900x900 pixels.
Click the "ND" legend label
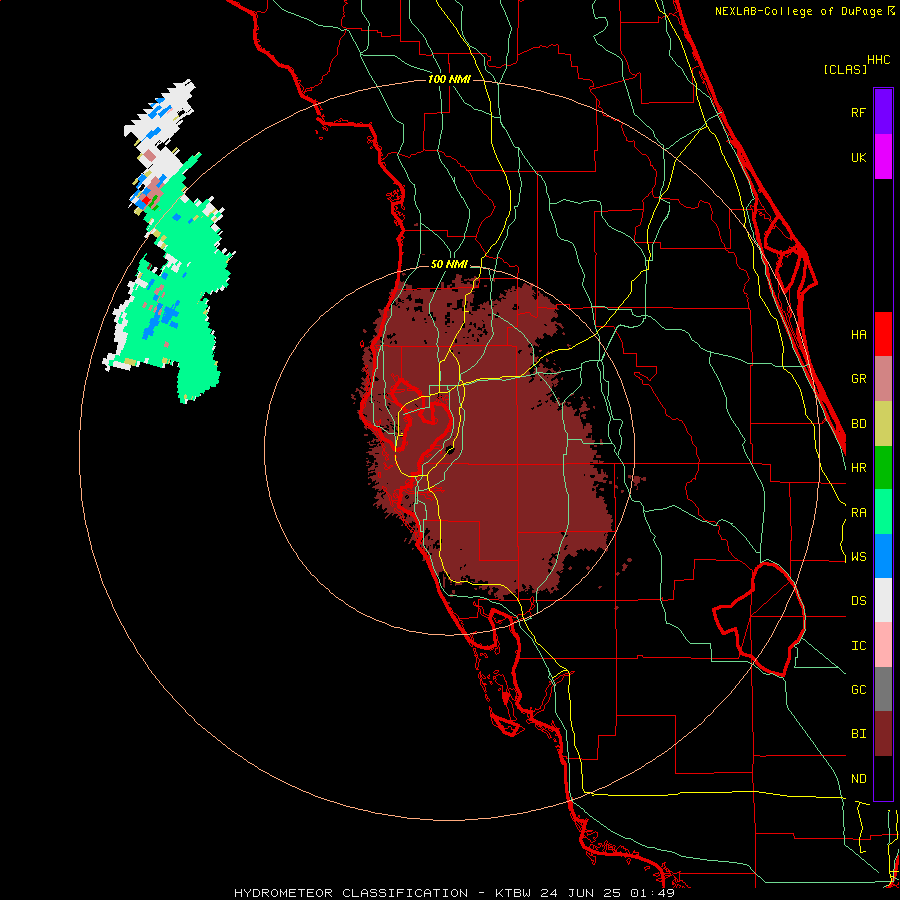tap(858, 779)
